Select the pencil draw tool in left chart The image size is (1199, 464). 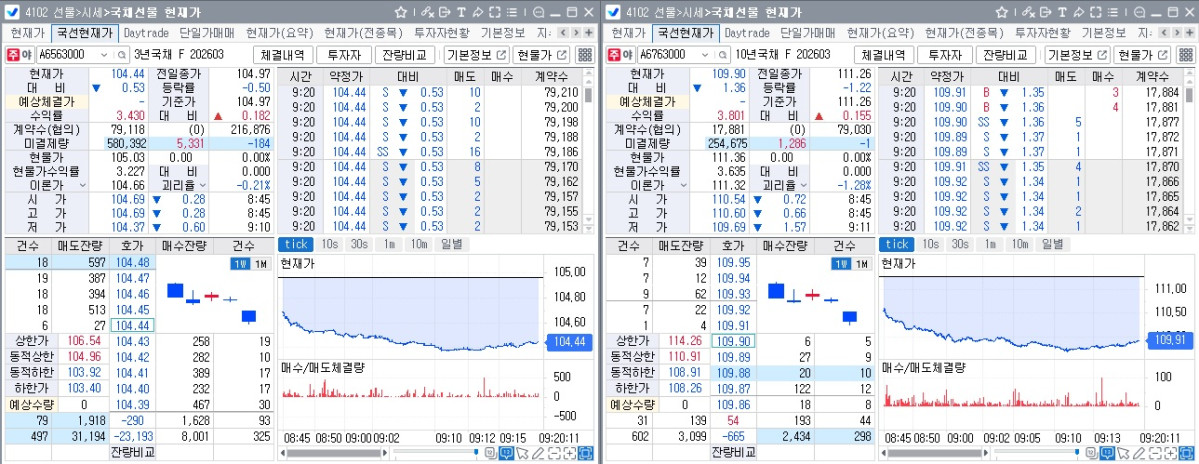coord(538,453)
